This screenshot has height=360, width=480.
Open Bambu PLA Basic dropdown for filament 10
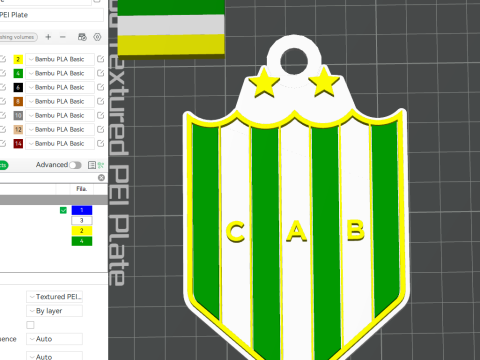pyautogui.click(x=60, y=115)
